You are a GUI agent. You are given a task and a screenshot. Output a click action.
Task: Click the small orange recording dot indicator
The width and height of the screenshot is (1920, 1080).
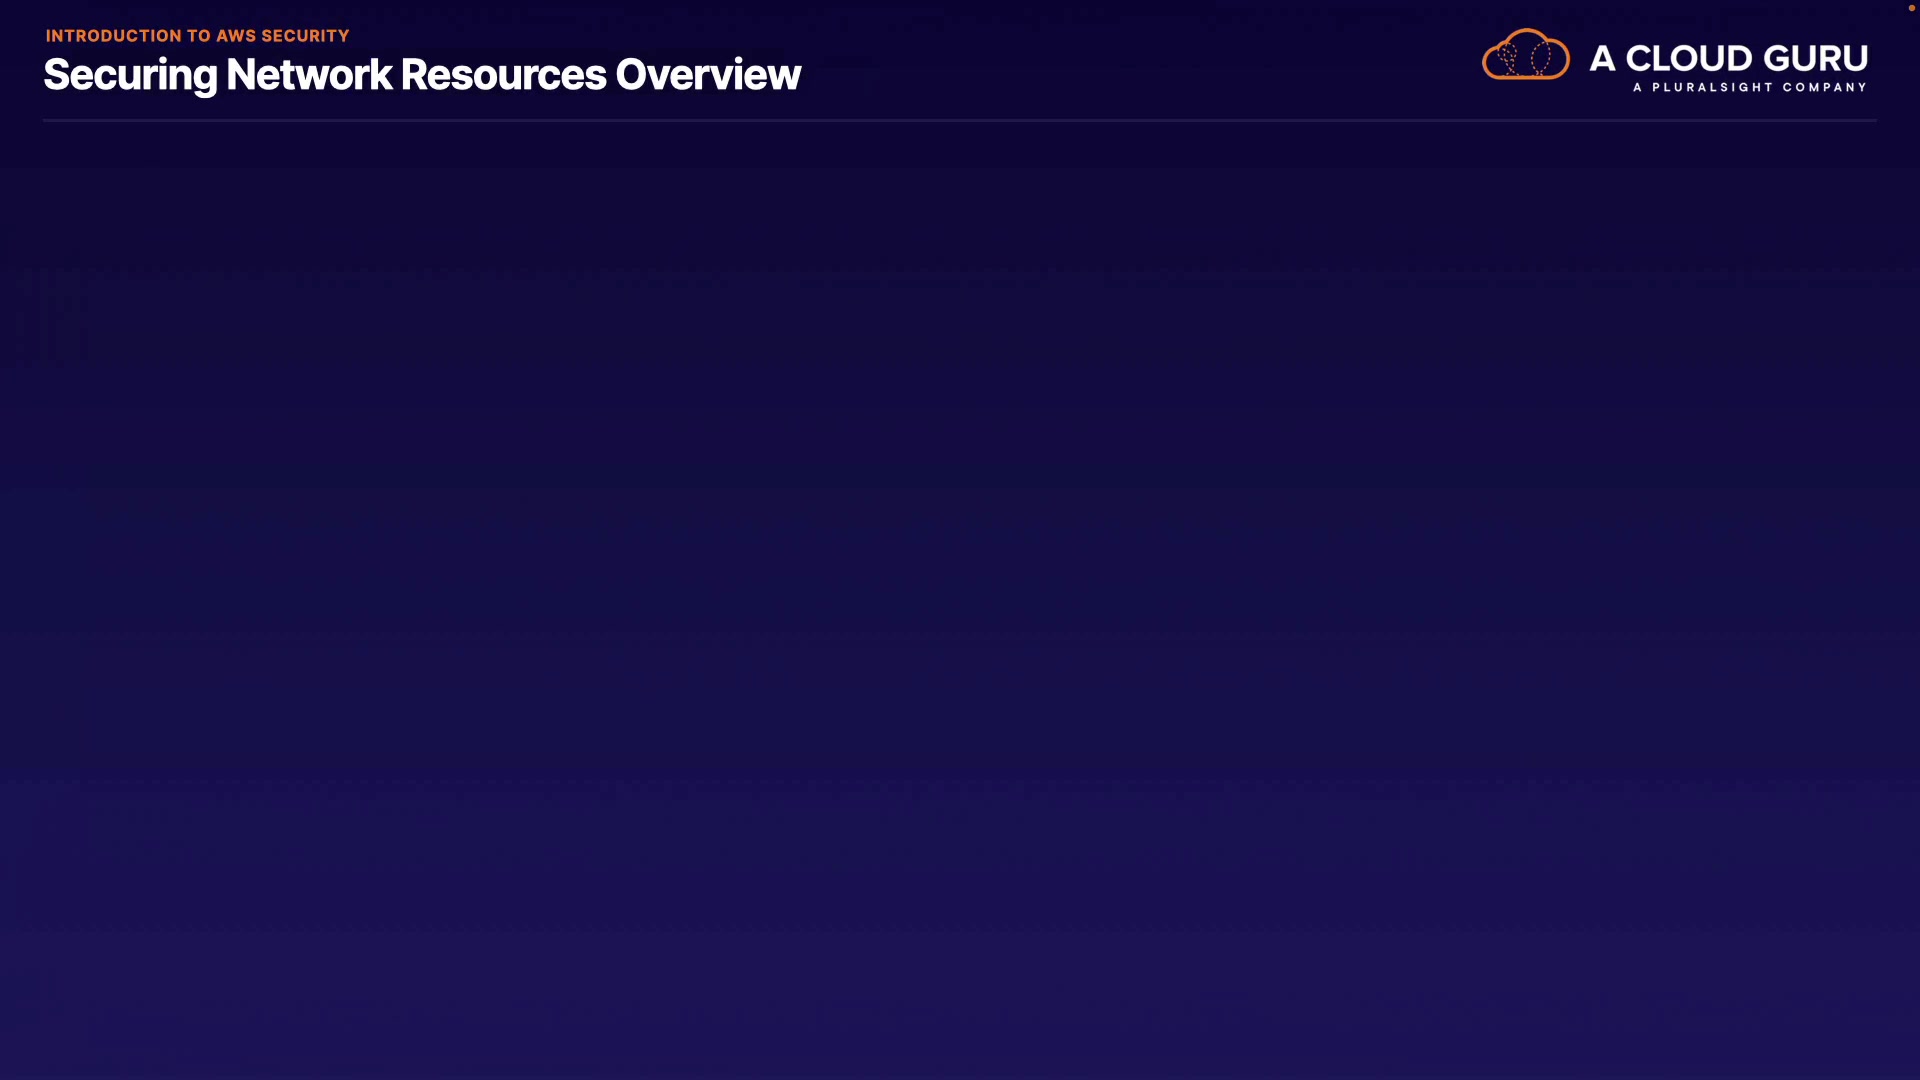coord(1911,8)
